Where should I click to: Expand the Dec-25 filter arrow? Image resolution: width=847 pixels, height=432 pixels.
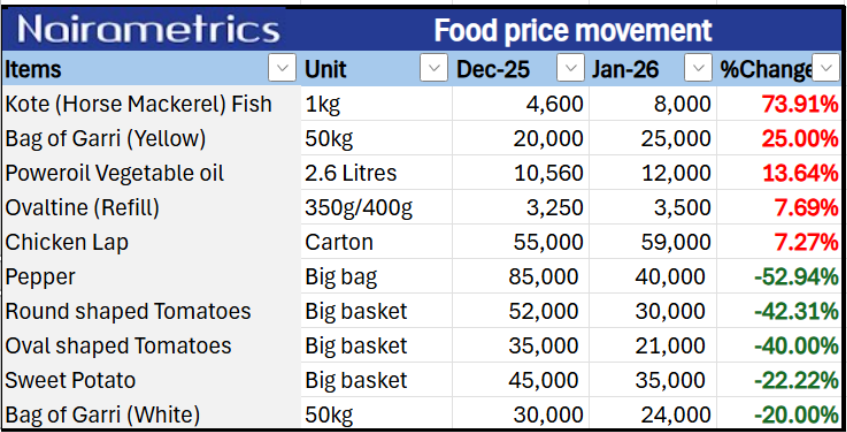570,69
